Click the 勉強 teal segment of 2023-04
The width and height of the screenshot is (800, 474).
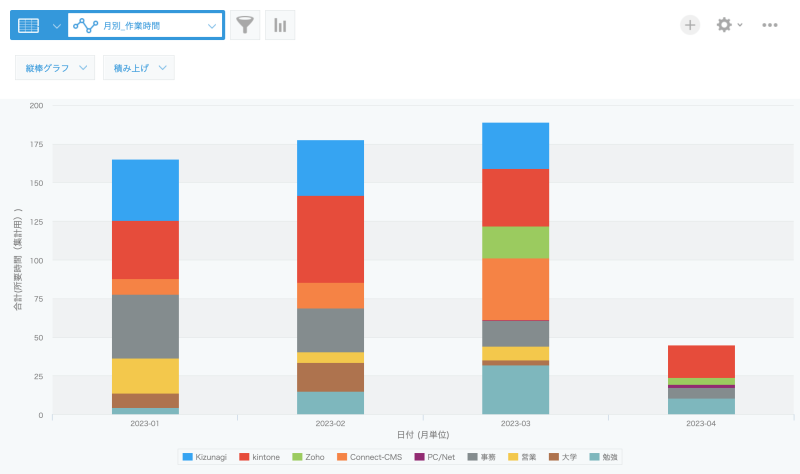click(x=702, y=407)
